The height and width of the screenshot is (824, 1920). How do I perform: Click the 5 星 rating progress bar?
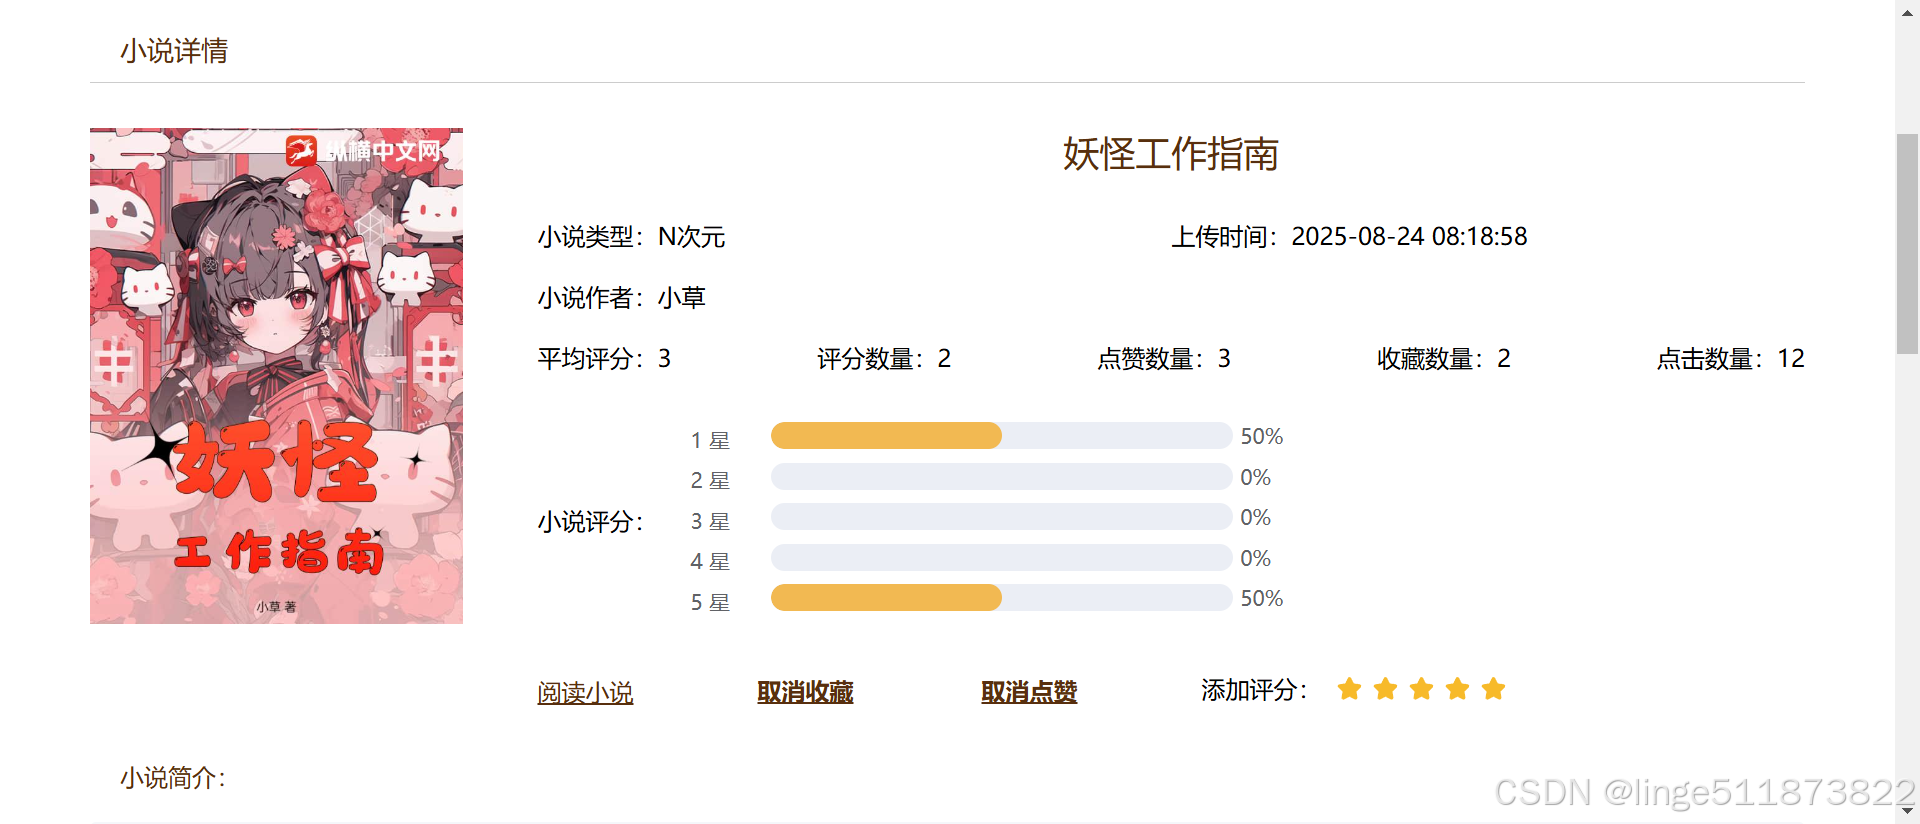coord(1001,598)
